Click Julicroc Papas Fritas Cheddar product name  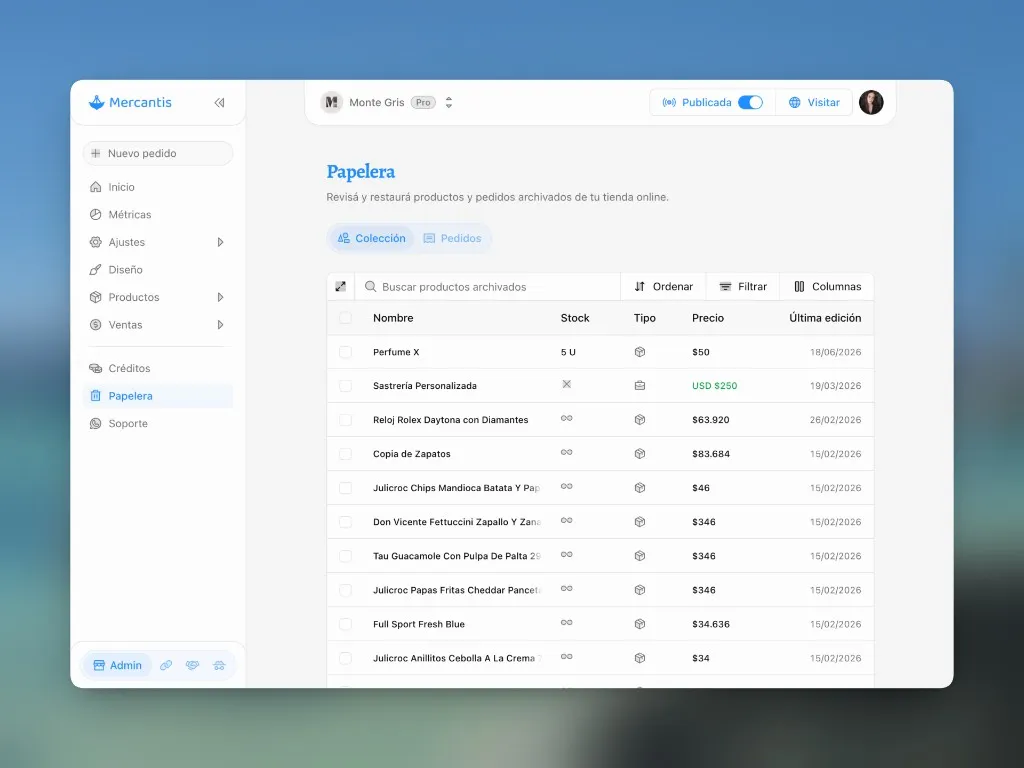click(x=457, y=590)
